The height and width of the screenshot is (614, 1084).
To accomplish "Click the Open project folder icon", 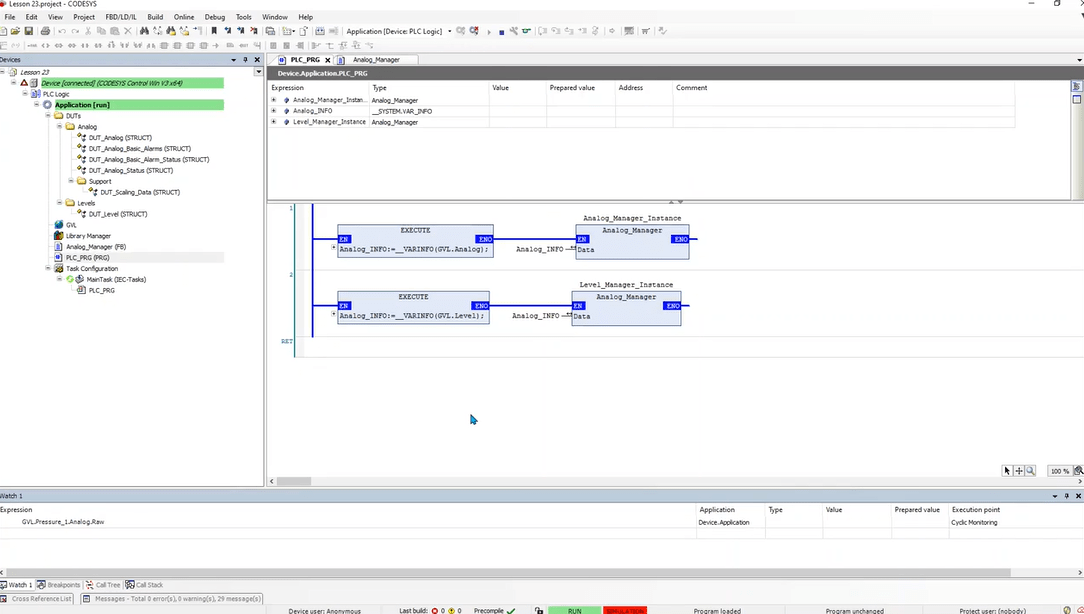I will [x=15, y=31].
